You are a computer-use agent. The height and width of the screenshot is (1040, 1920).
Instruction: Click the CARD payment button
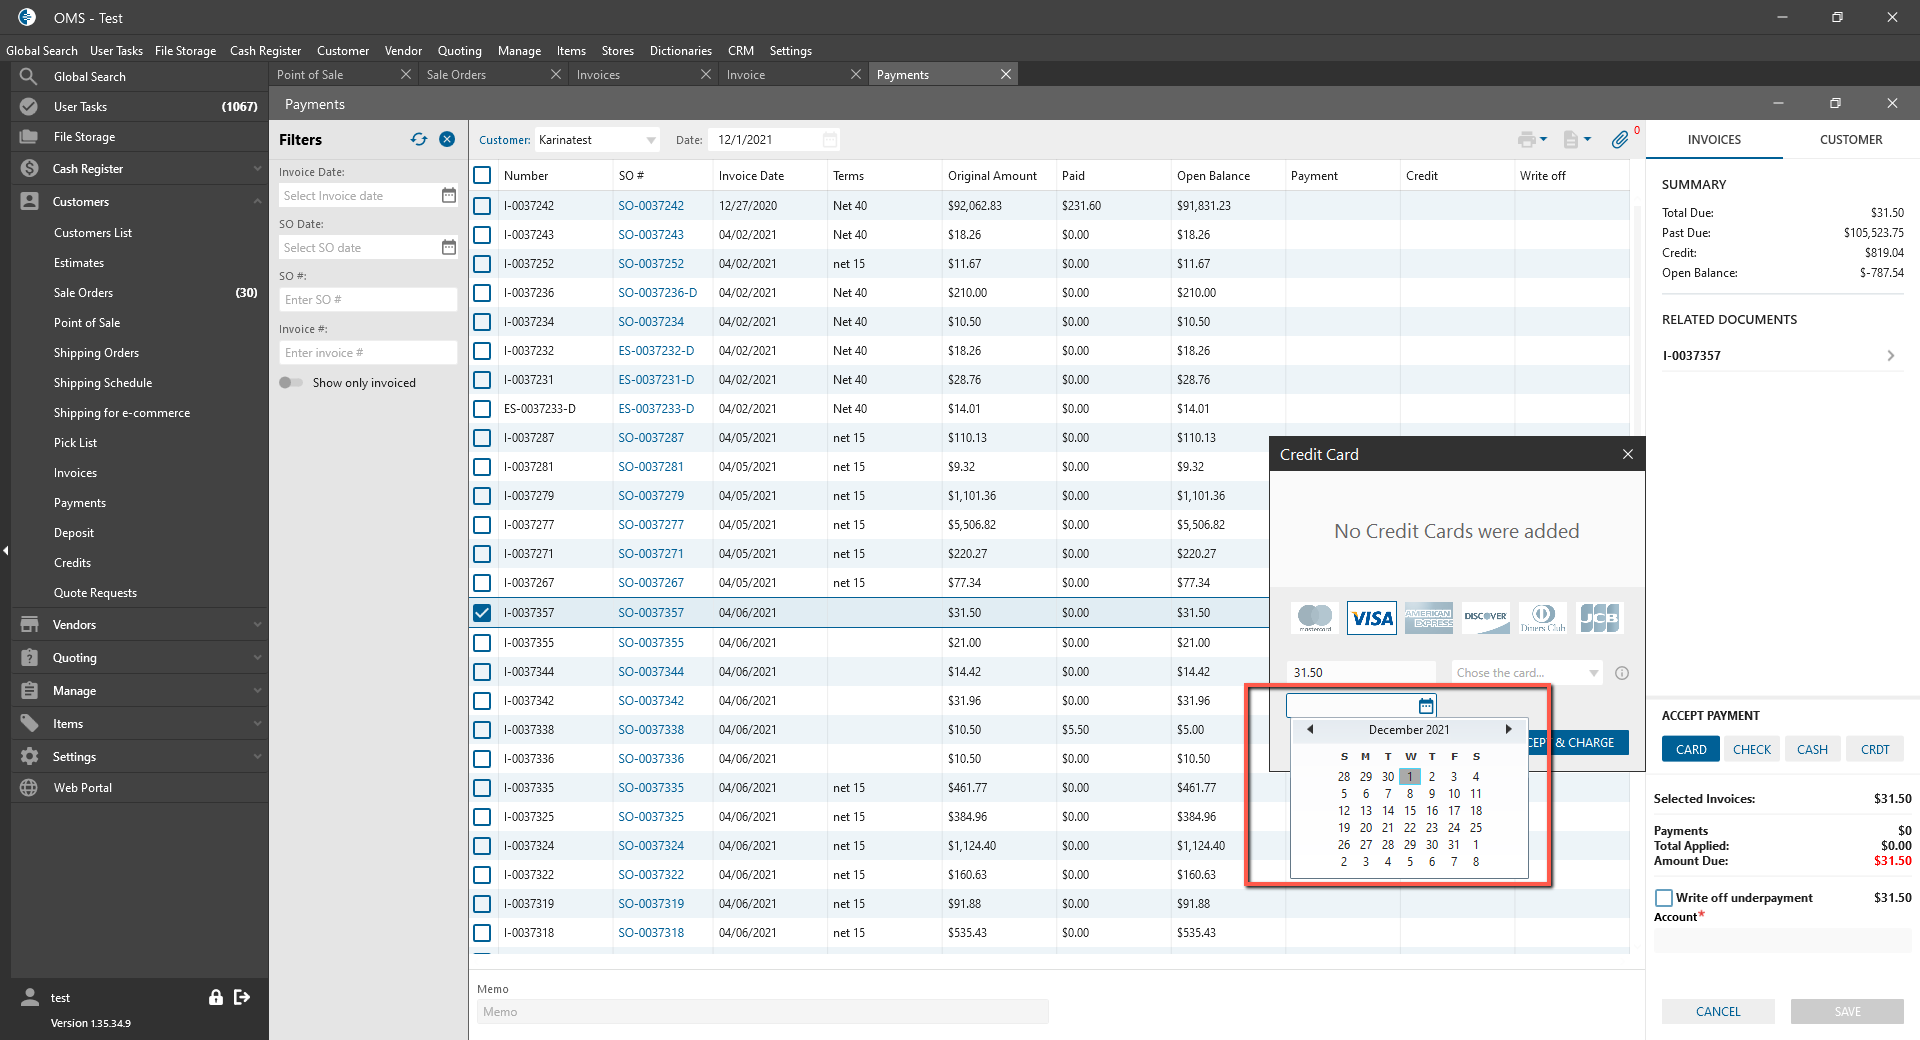1691,749
